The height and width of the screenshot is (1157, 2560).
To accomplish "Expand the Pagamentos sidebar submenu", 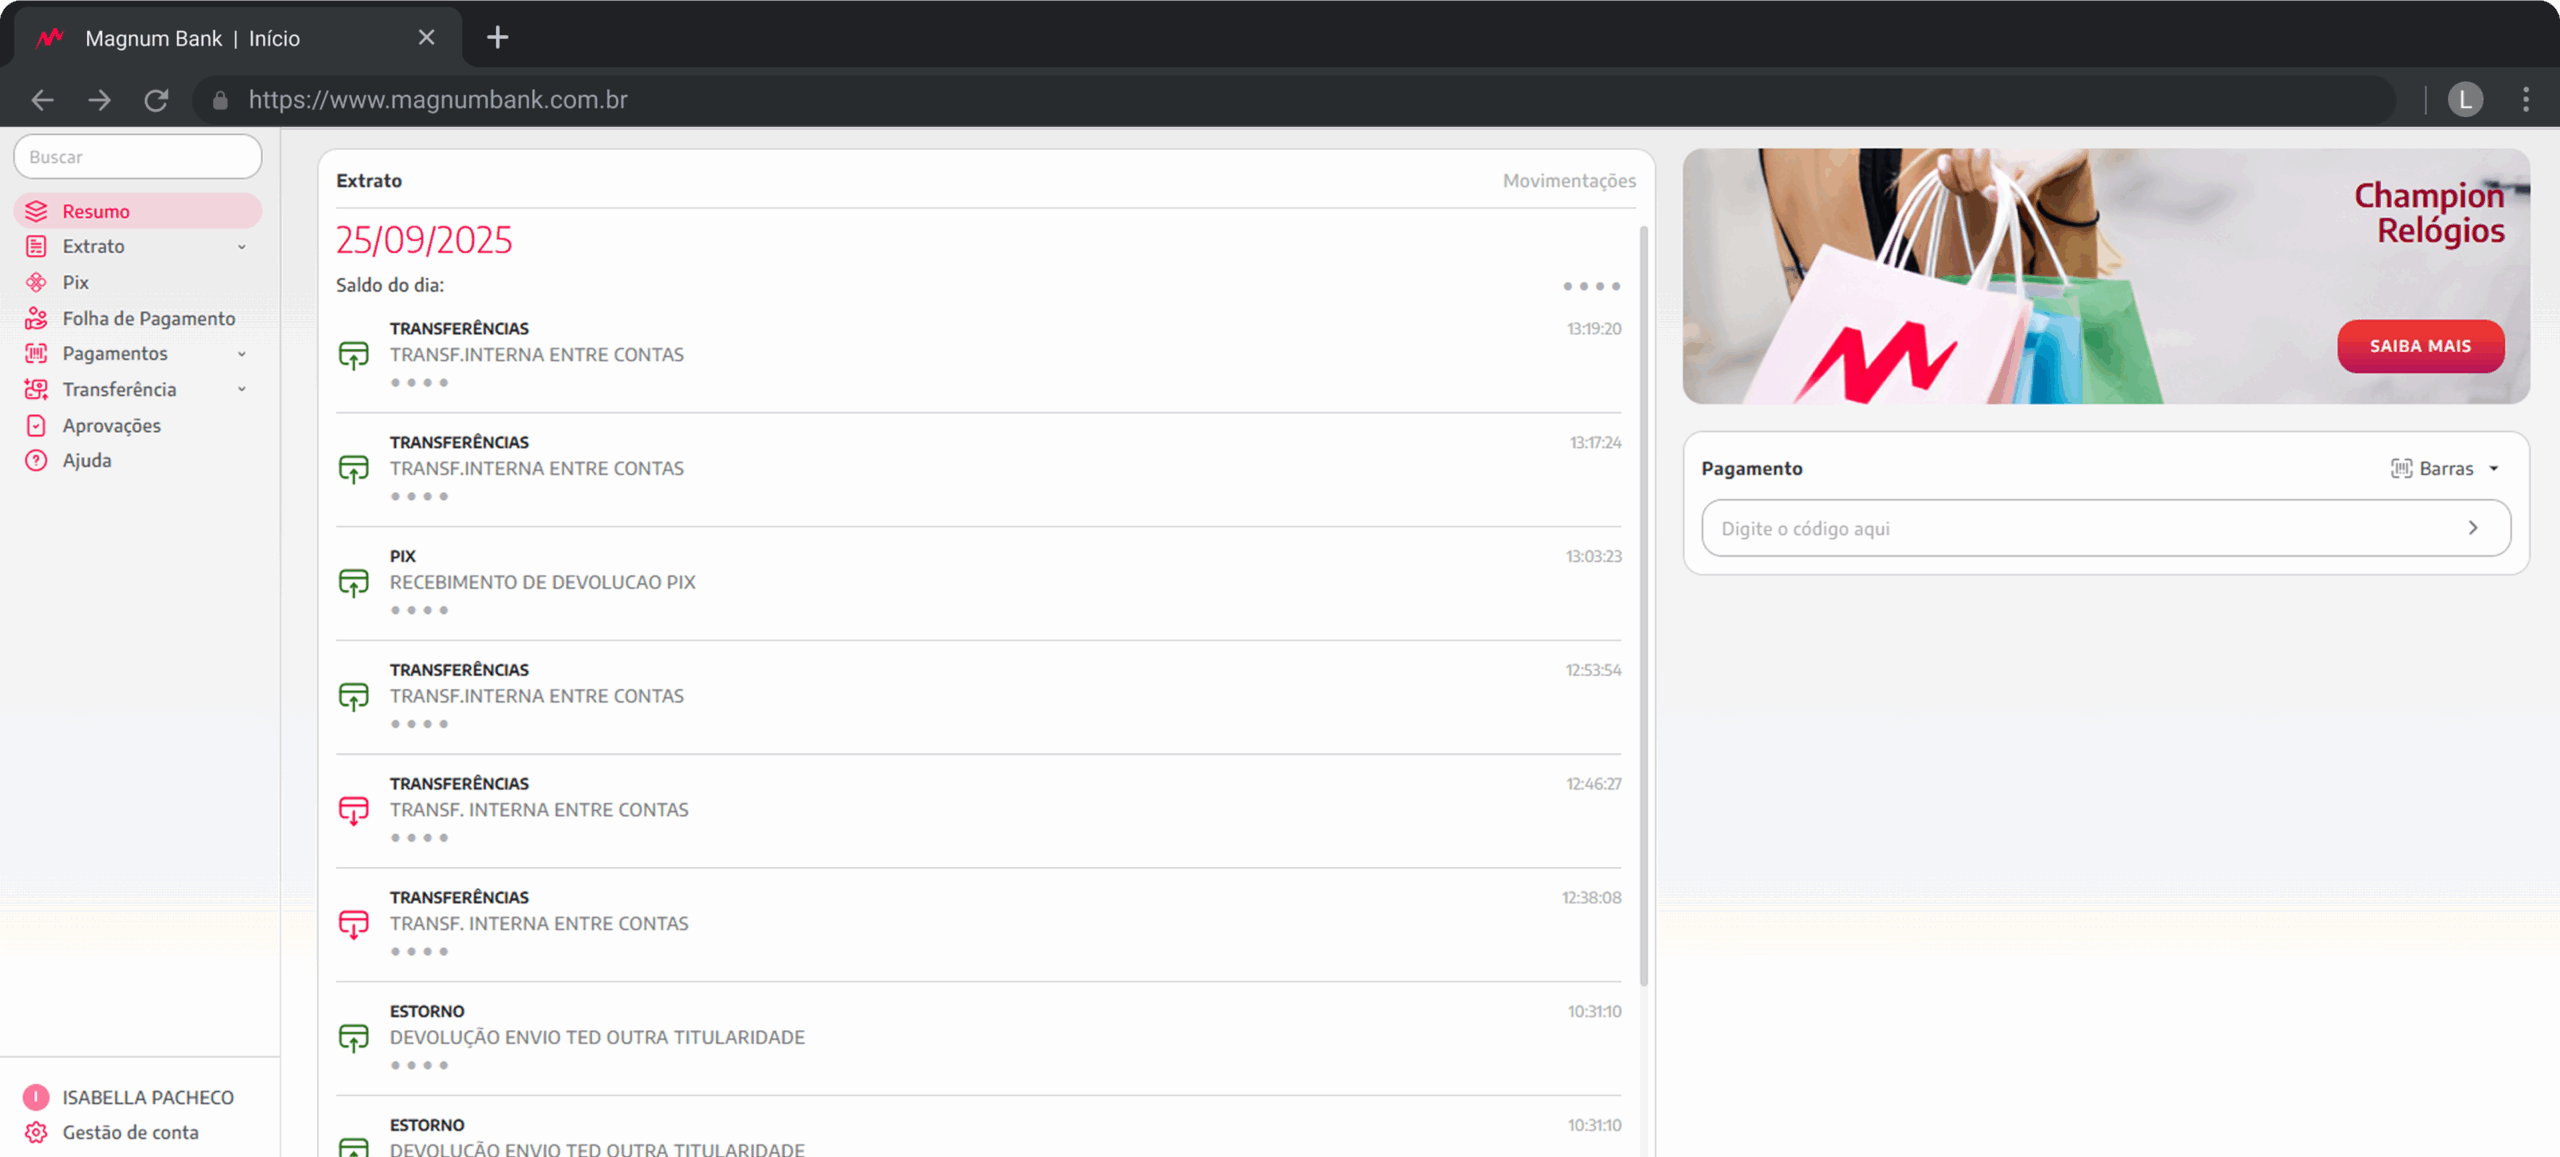I will pos(241,354).
